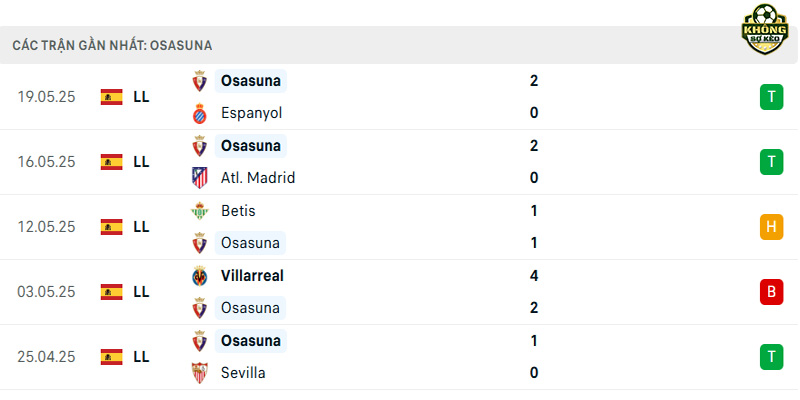The height and width of the screenshot is (400, 800).
Task: Open the Espanyol team link
Action: click(252, 113)
